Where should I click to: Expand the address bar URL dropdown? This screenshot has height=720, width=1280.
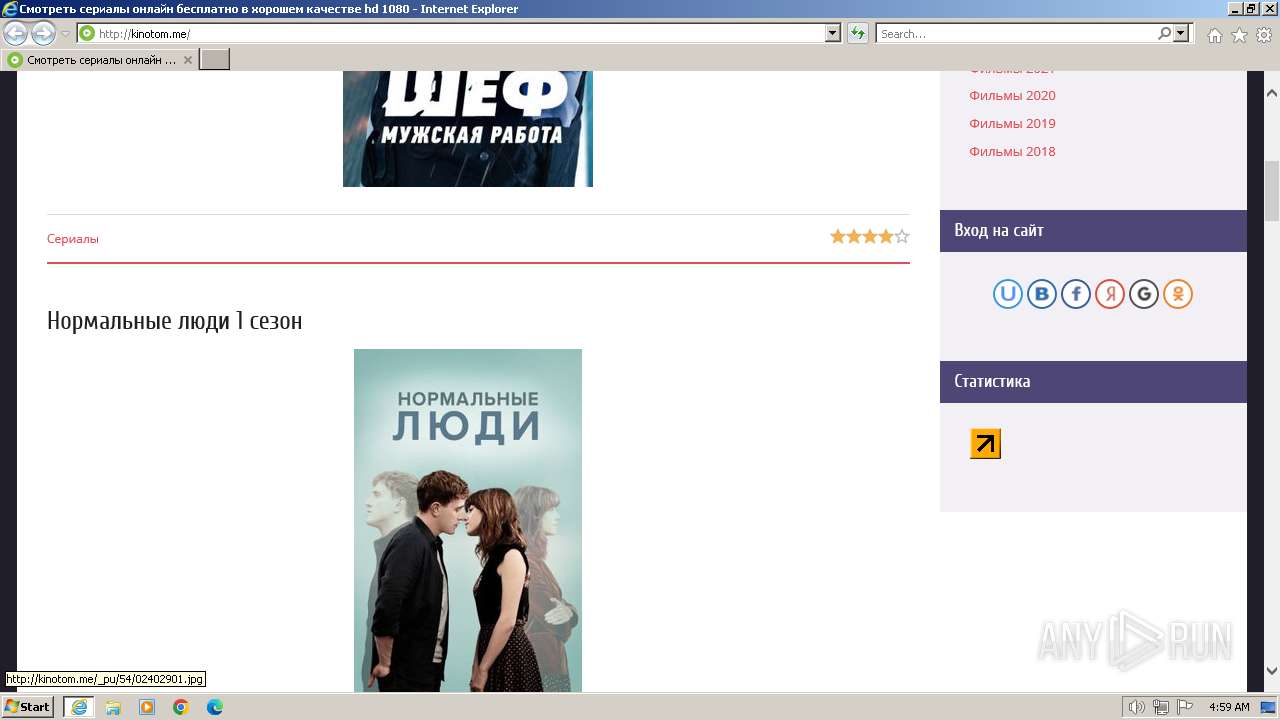[x=833, y=34]
